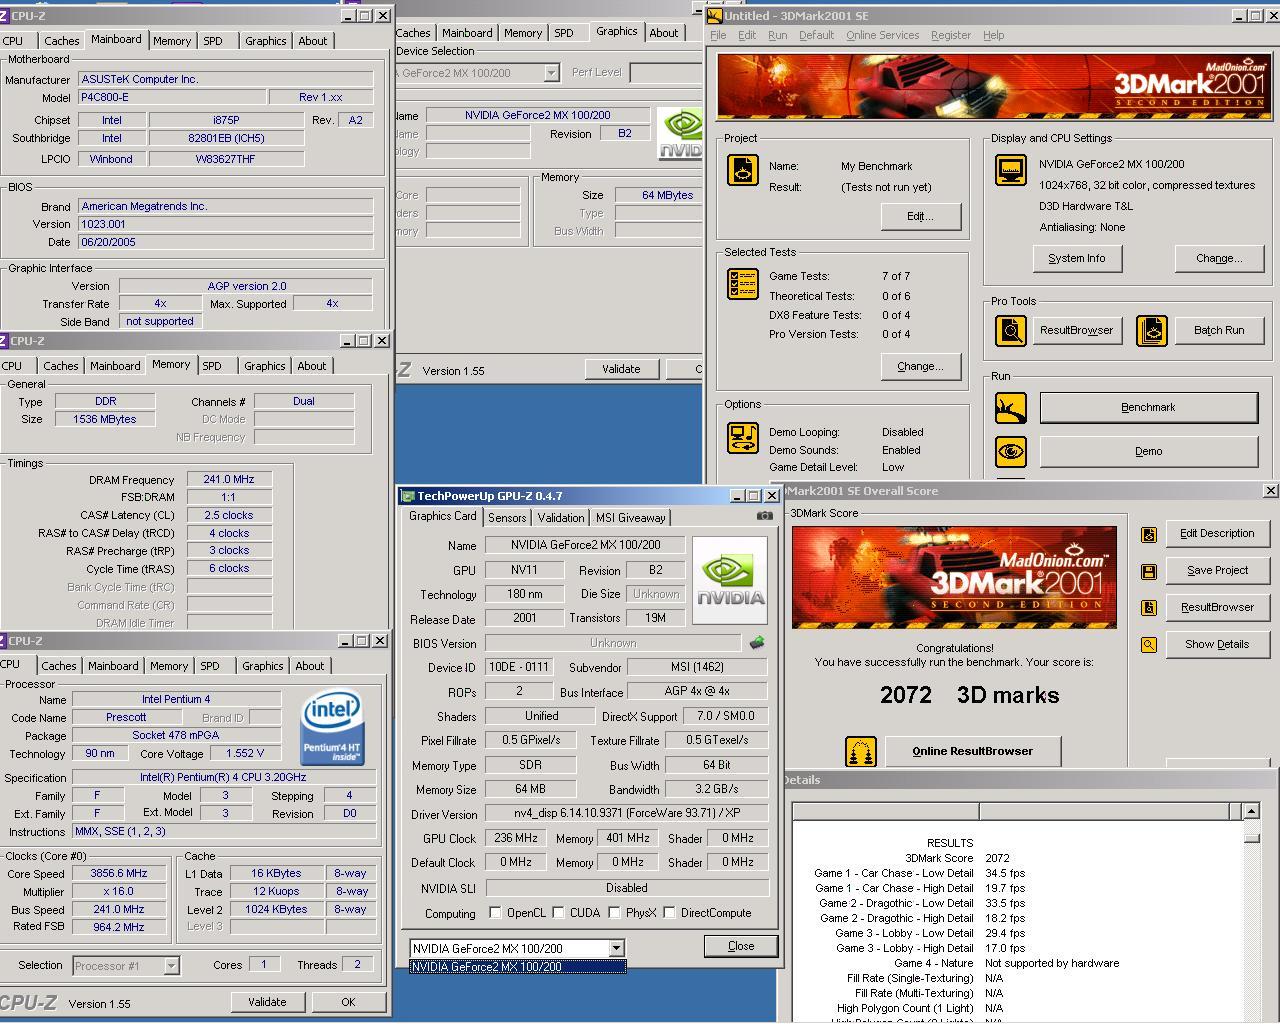Image resolution: width=1280 pixels, height=1024 pixels.
Task: Click the DRAM Frequency 241.0 MHz value
Action: 229,479
